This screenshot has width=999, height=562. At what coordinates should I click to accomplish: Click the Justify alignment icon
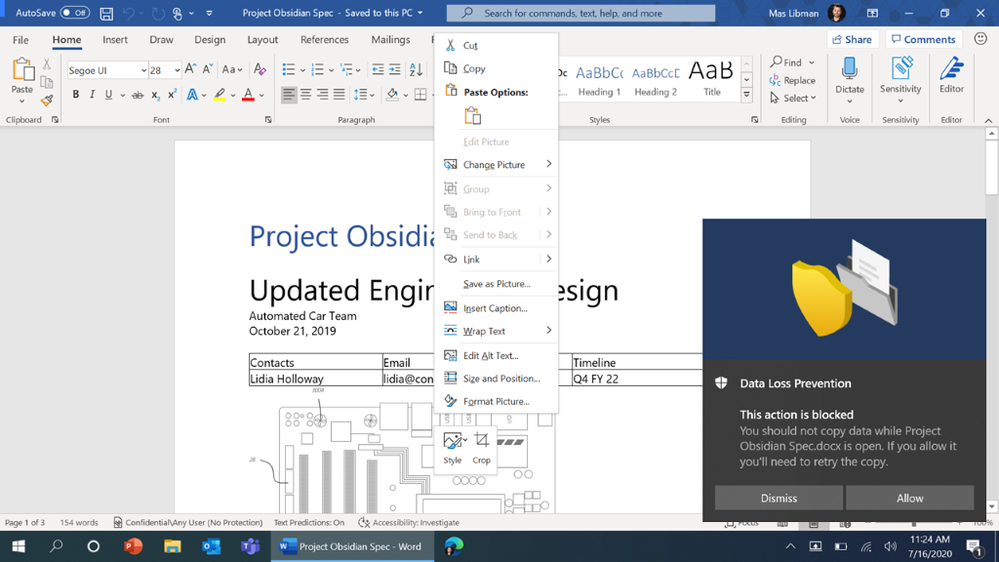(339, 95)
